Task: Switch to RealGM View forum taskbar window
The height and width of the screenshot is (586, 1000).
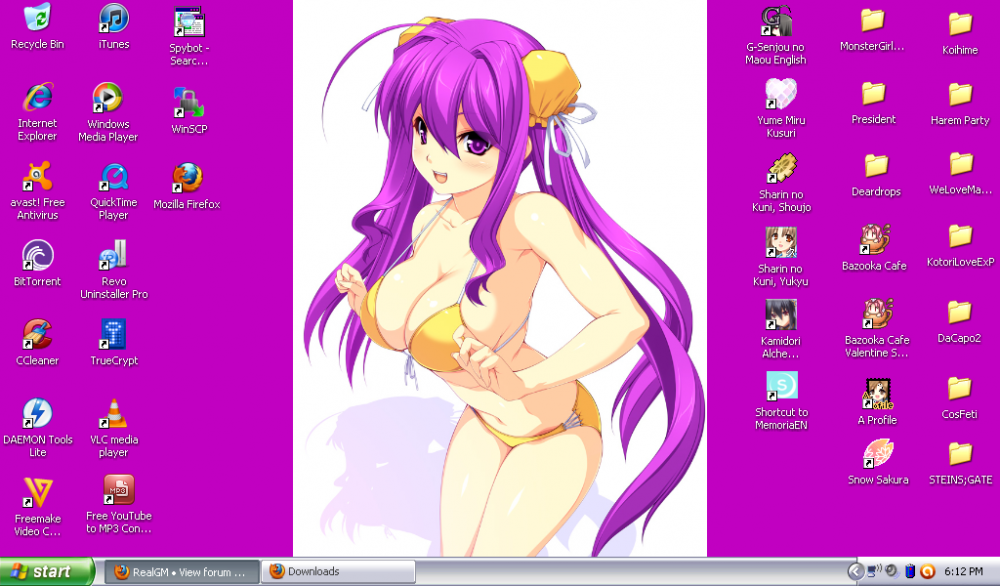Action: [181, 572]
